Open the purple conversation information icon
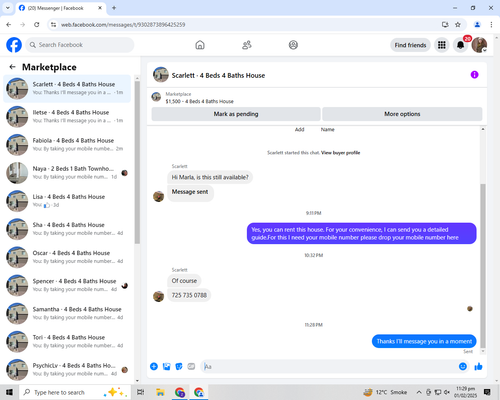 pos(474,75)
